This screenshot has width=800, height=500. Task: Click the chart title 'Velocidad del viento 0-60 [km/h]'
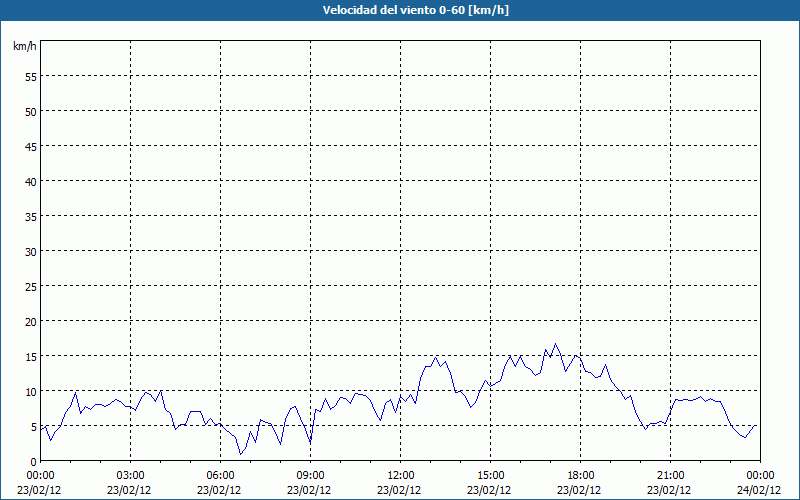pos(416,10)
